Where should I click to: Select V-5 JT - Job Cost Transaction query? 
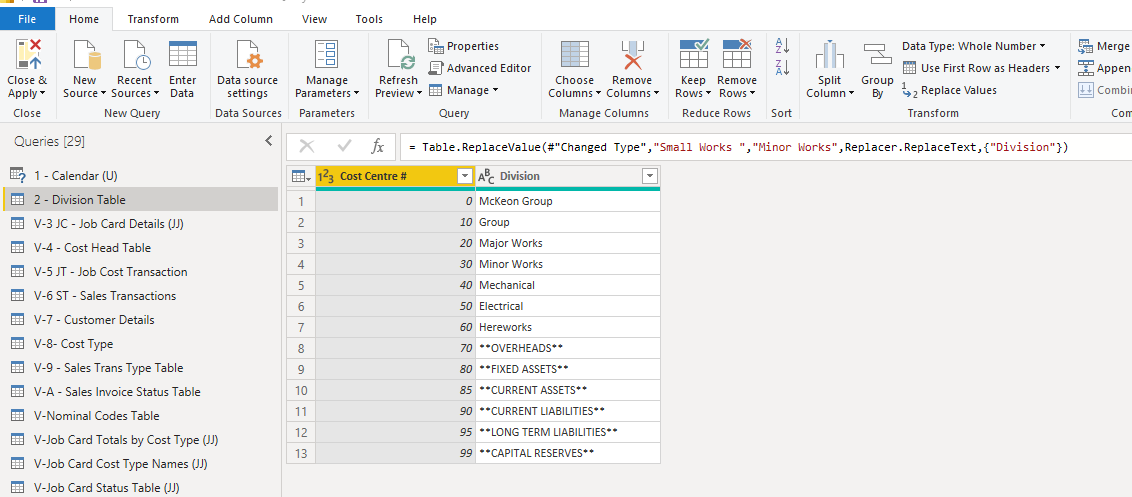click(140, 272)
